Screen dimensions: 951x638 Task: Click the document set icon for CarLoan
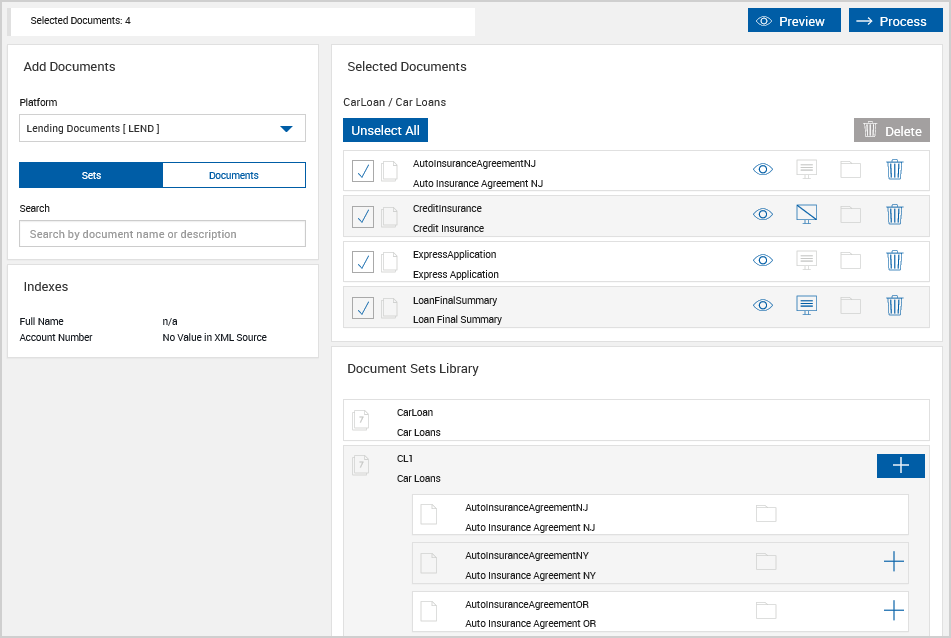tap(361, 420)
